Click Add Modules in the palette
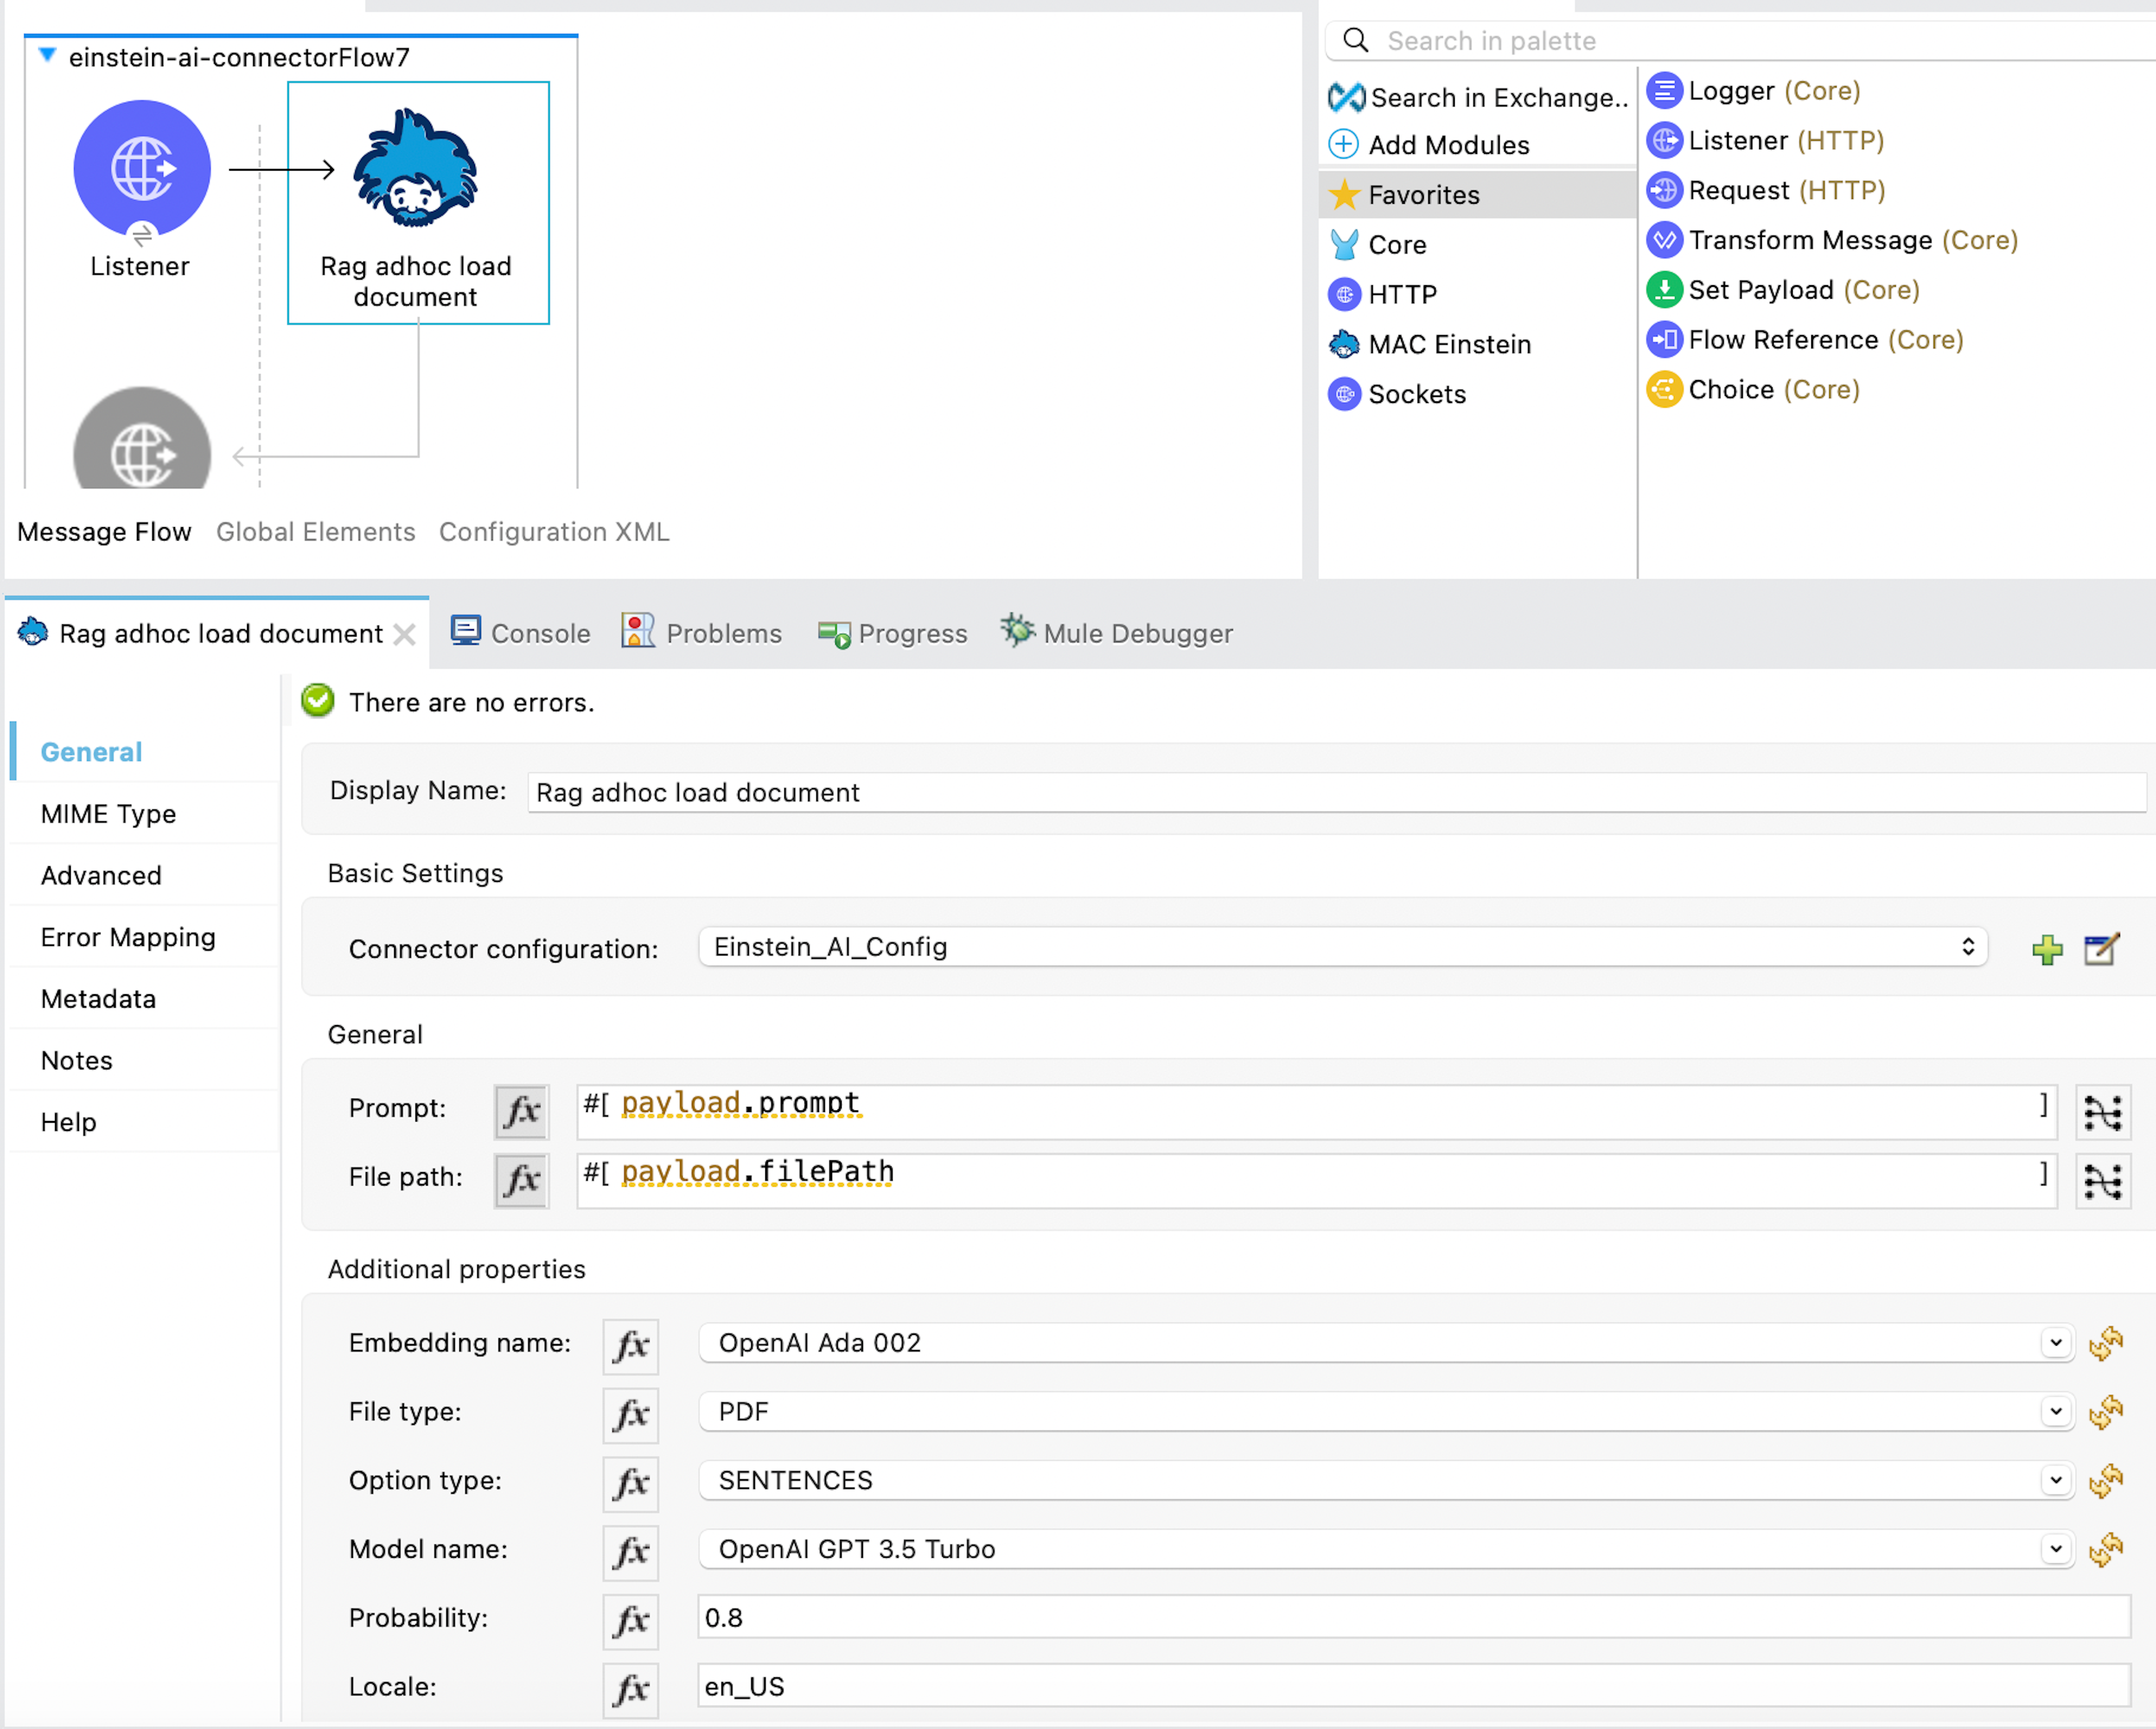 1429,145
